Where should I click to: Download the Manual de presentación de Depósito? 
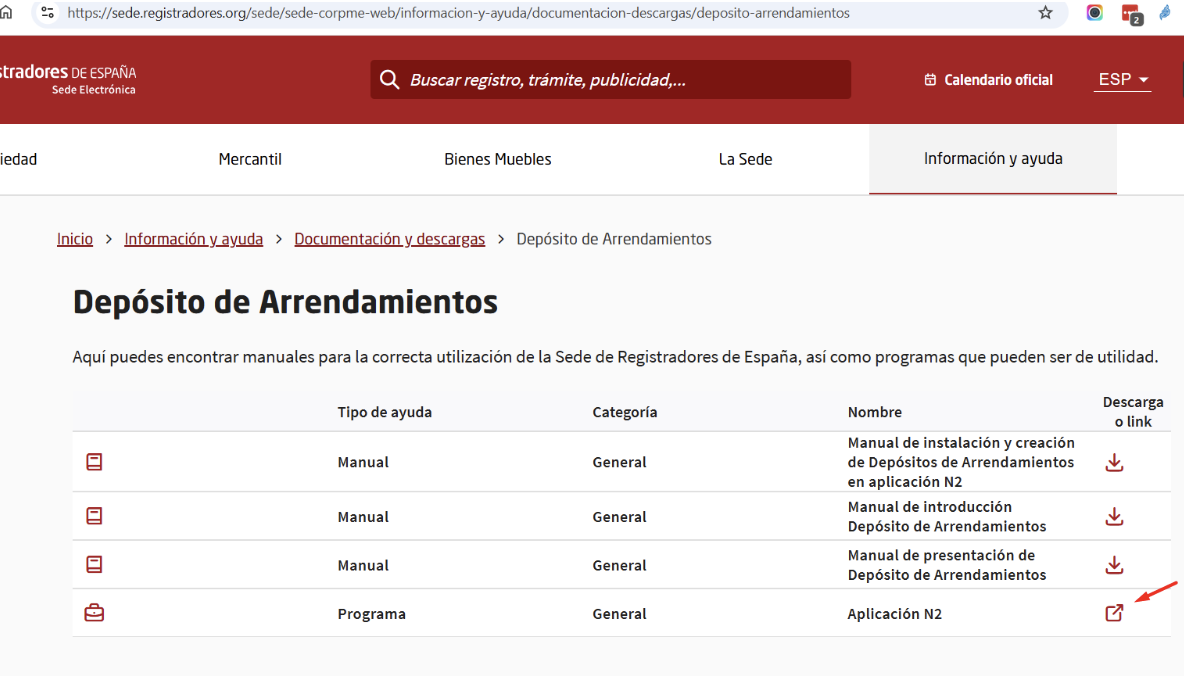pos(1114,564)
